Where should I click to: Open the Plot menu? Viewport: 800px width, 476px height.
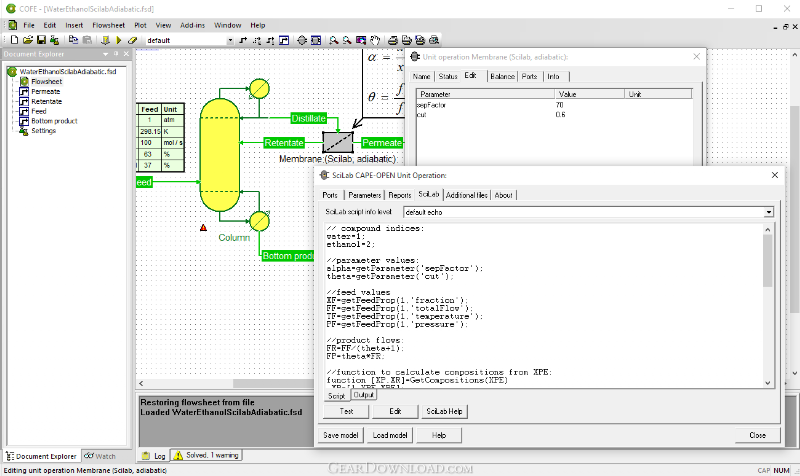[140, 25]
